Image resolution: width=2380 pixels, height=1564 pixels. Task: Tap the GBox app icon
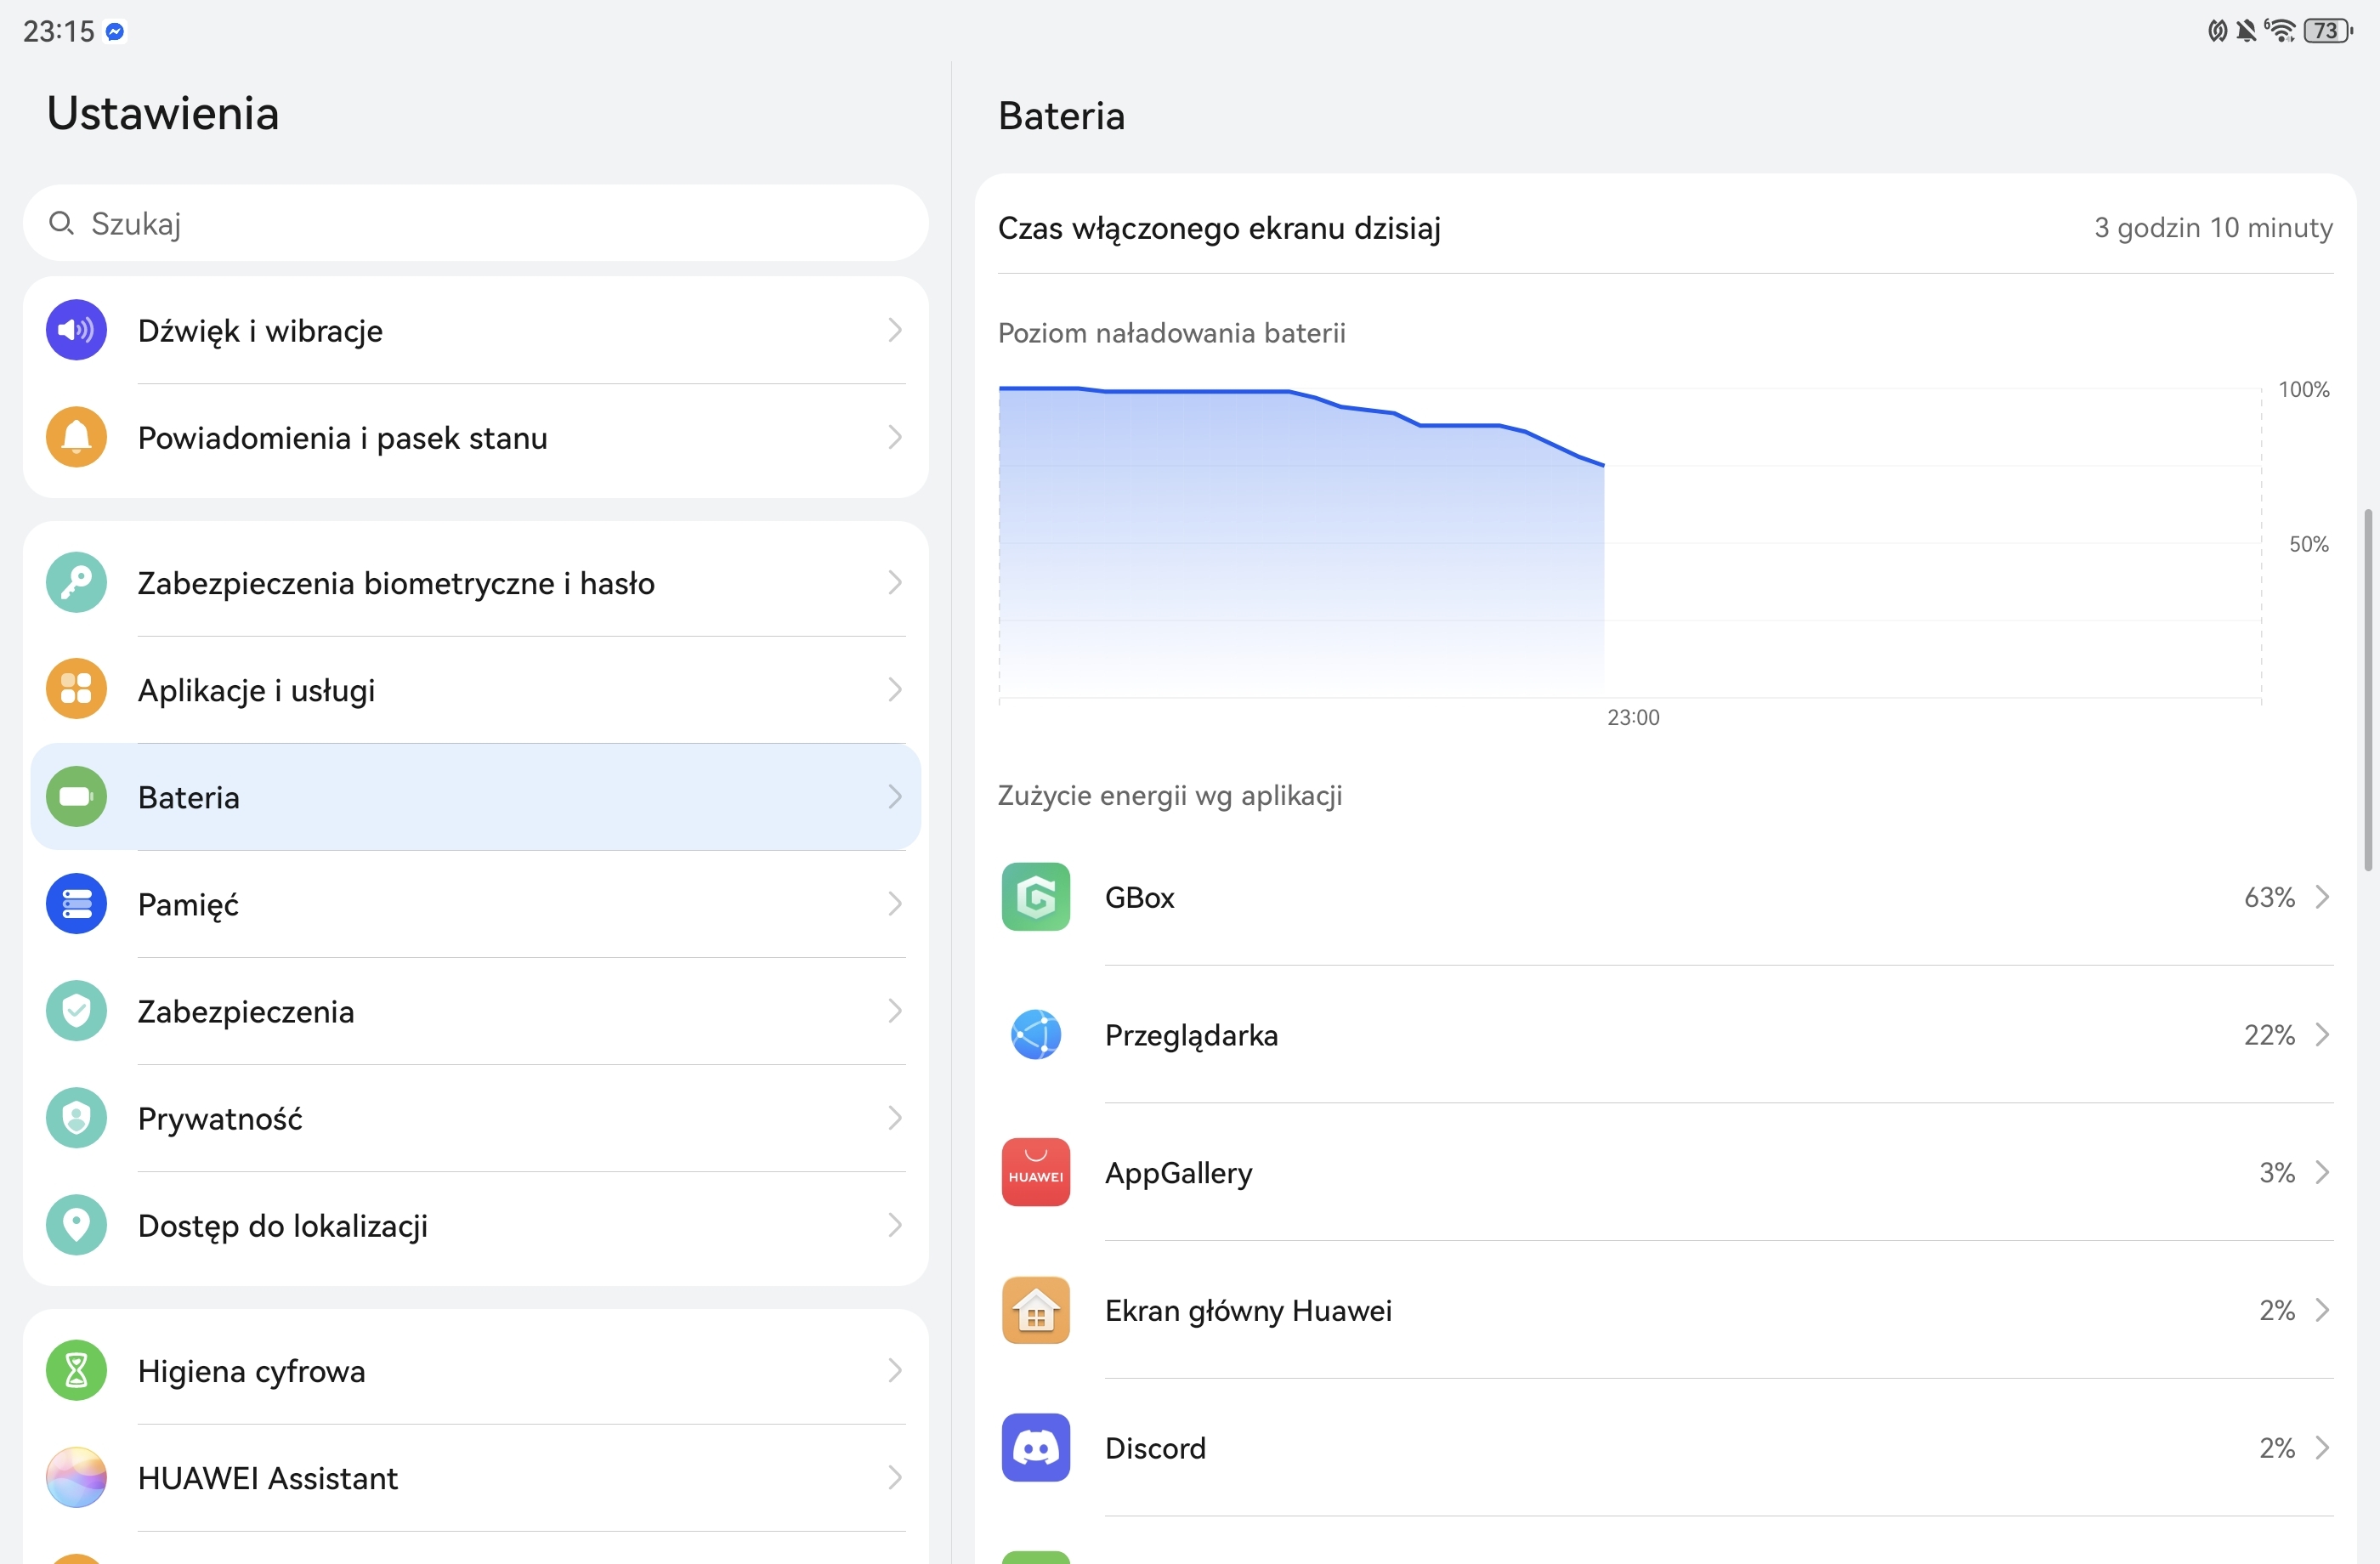pyautogui.click(x=1036, y=897)
